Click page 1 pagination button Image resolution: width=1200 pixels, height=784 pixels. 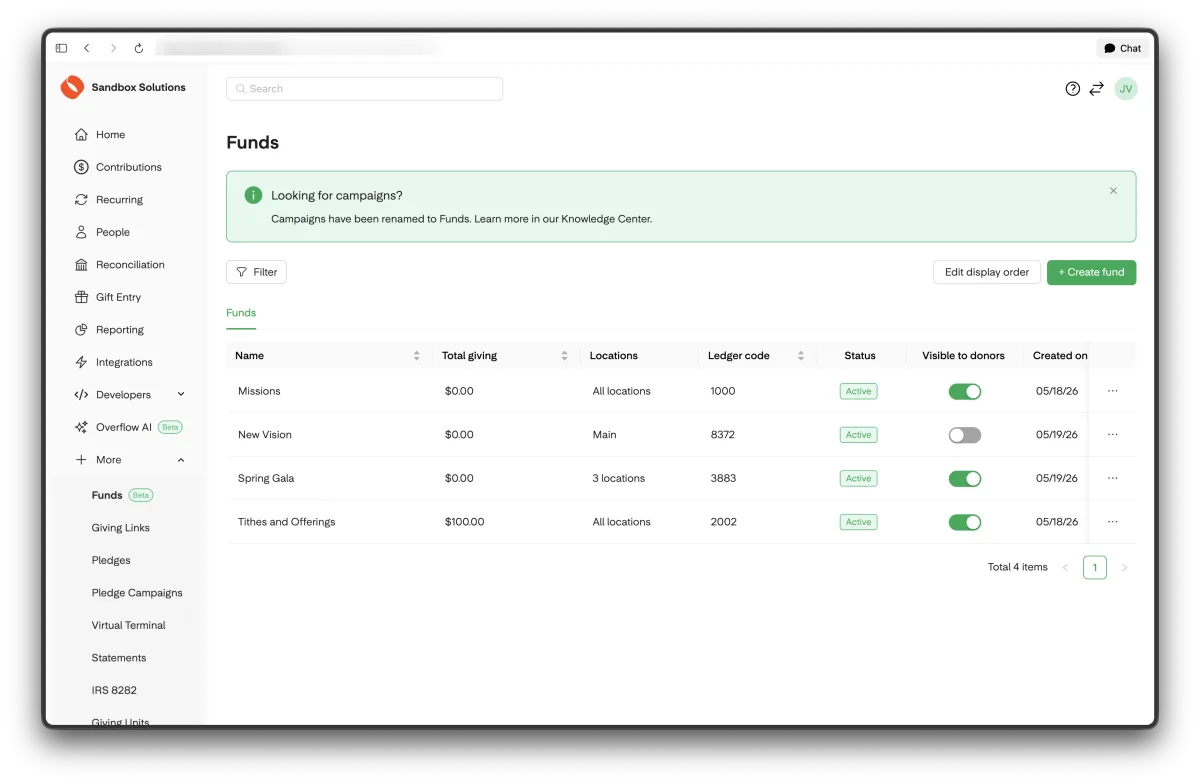tap(1095, 567)
